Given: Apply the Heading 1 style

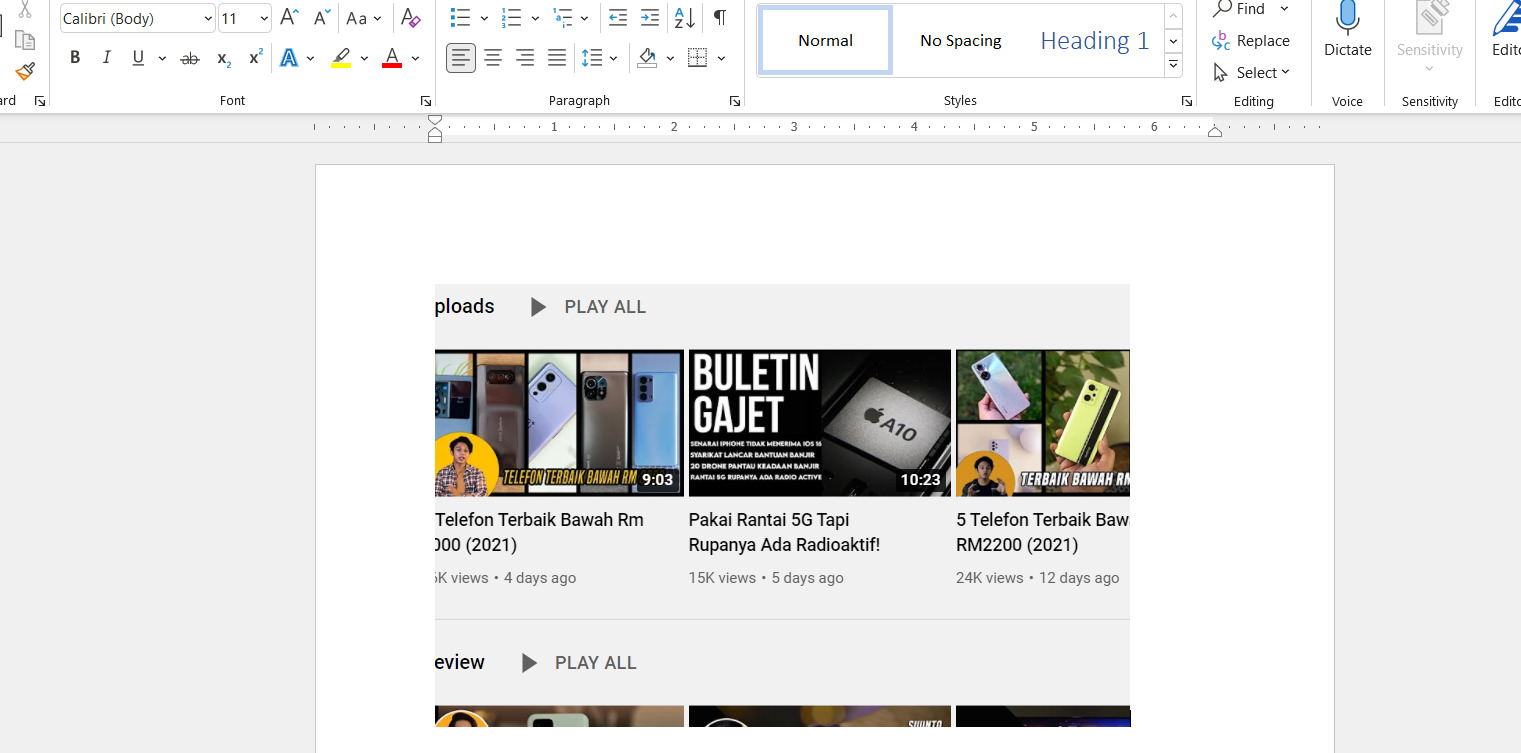Looking at the screenshot, I should click(1094, 41).
